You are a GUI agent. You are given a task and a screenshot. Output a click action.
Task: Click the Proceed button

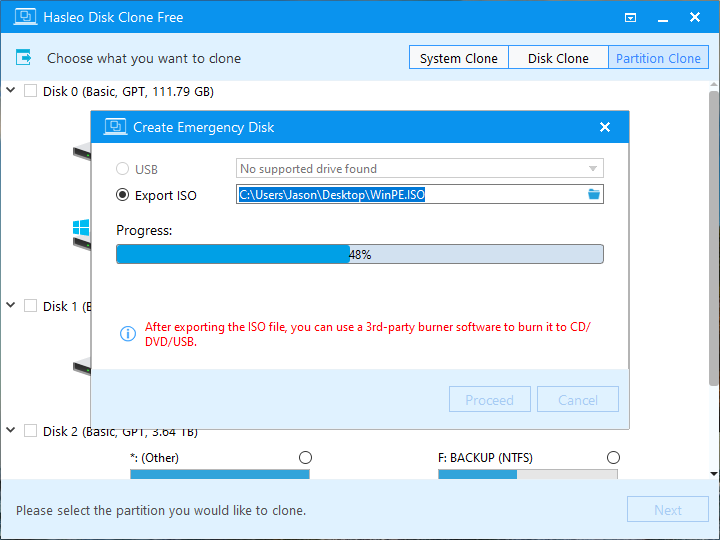coord(489,399)
